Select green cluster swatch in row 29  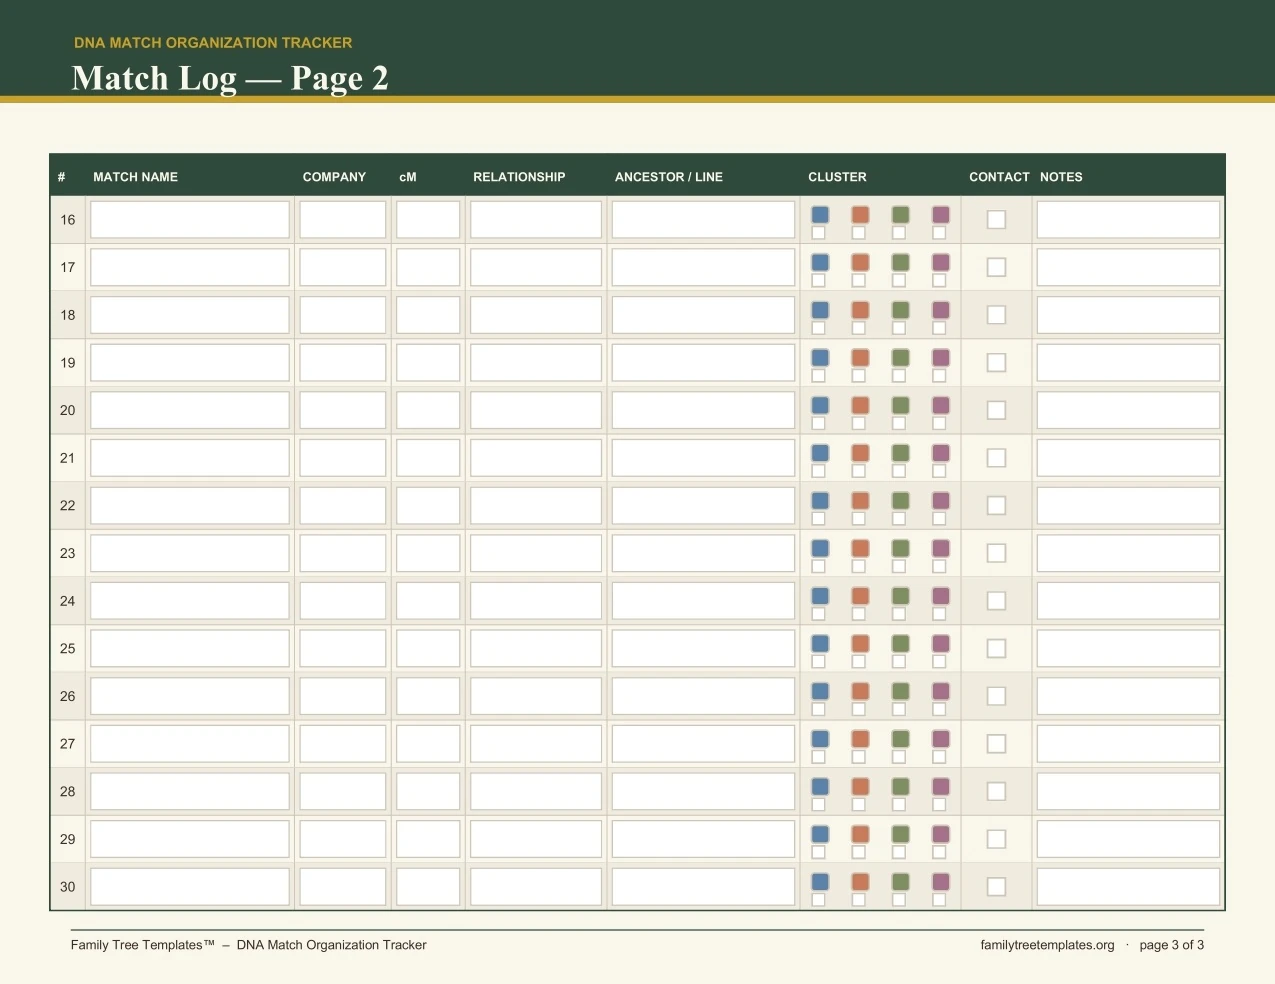(900, 834)
